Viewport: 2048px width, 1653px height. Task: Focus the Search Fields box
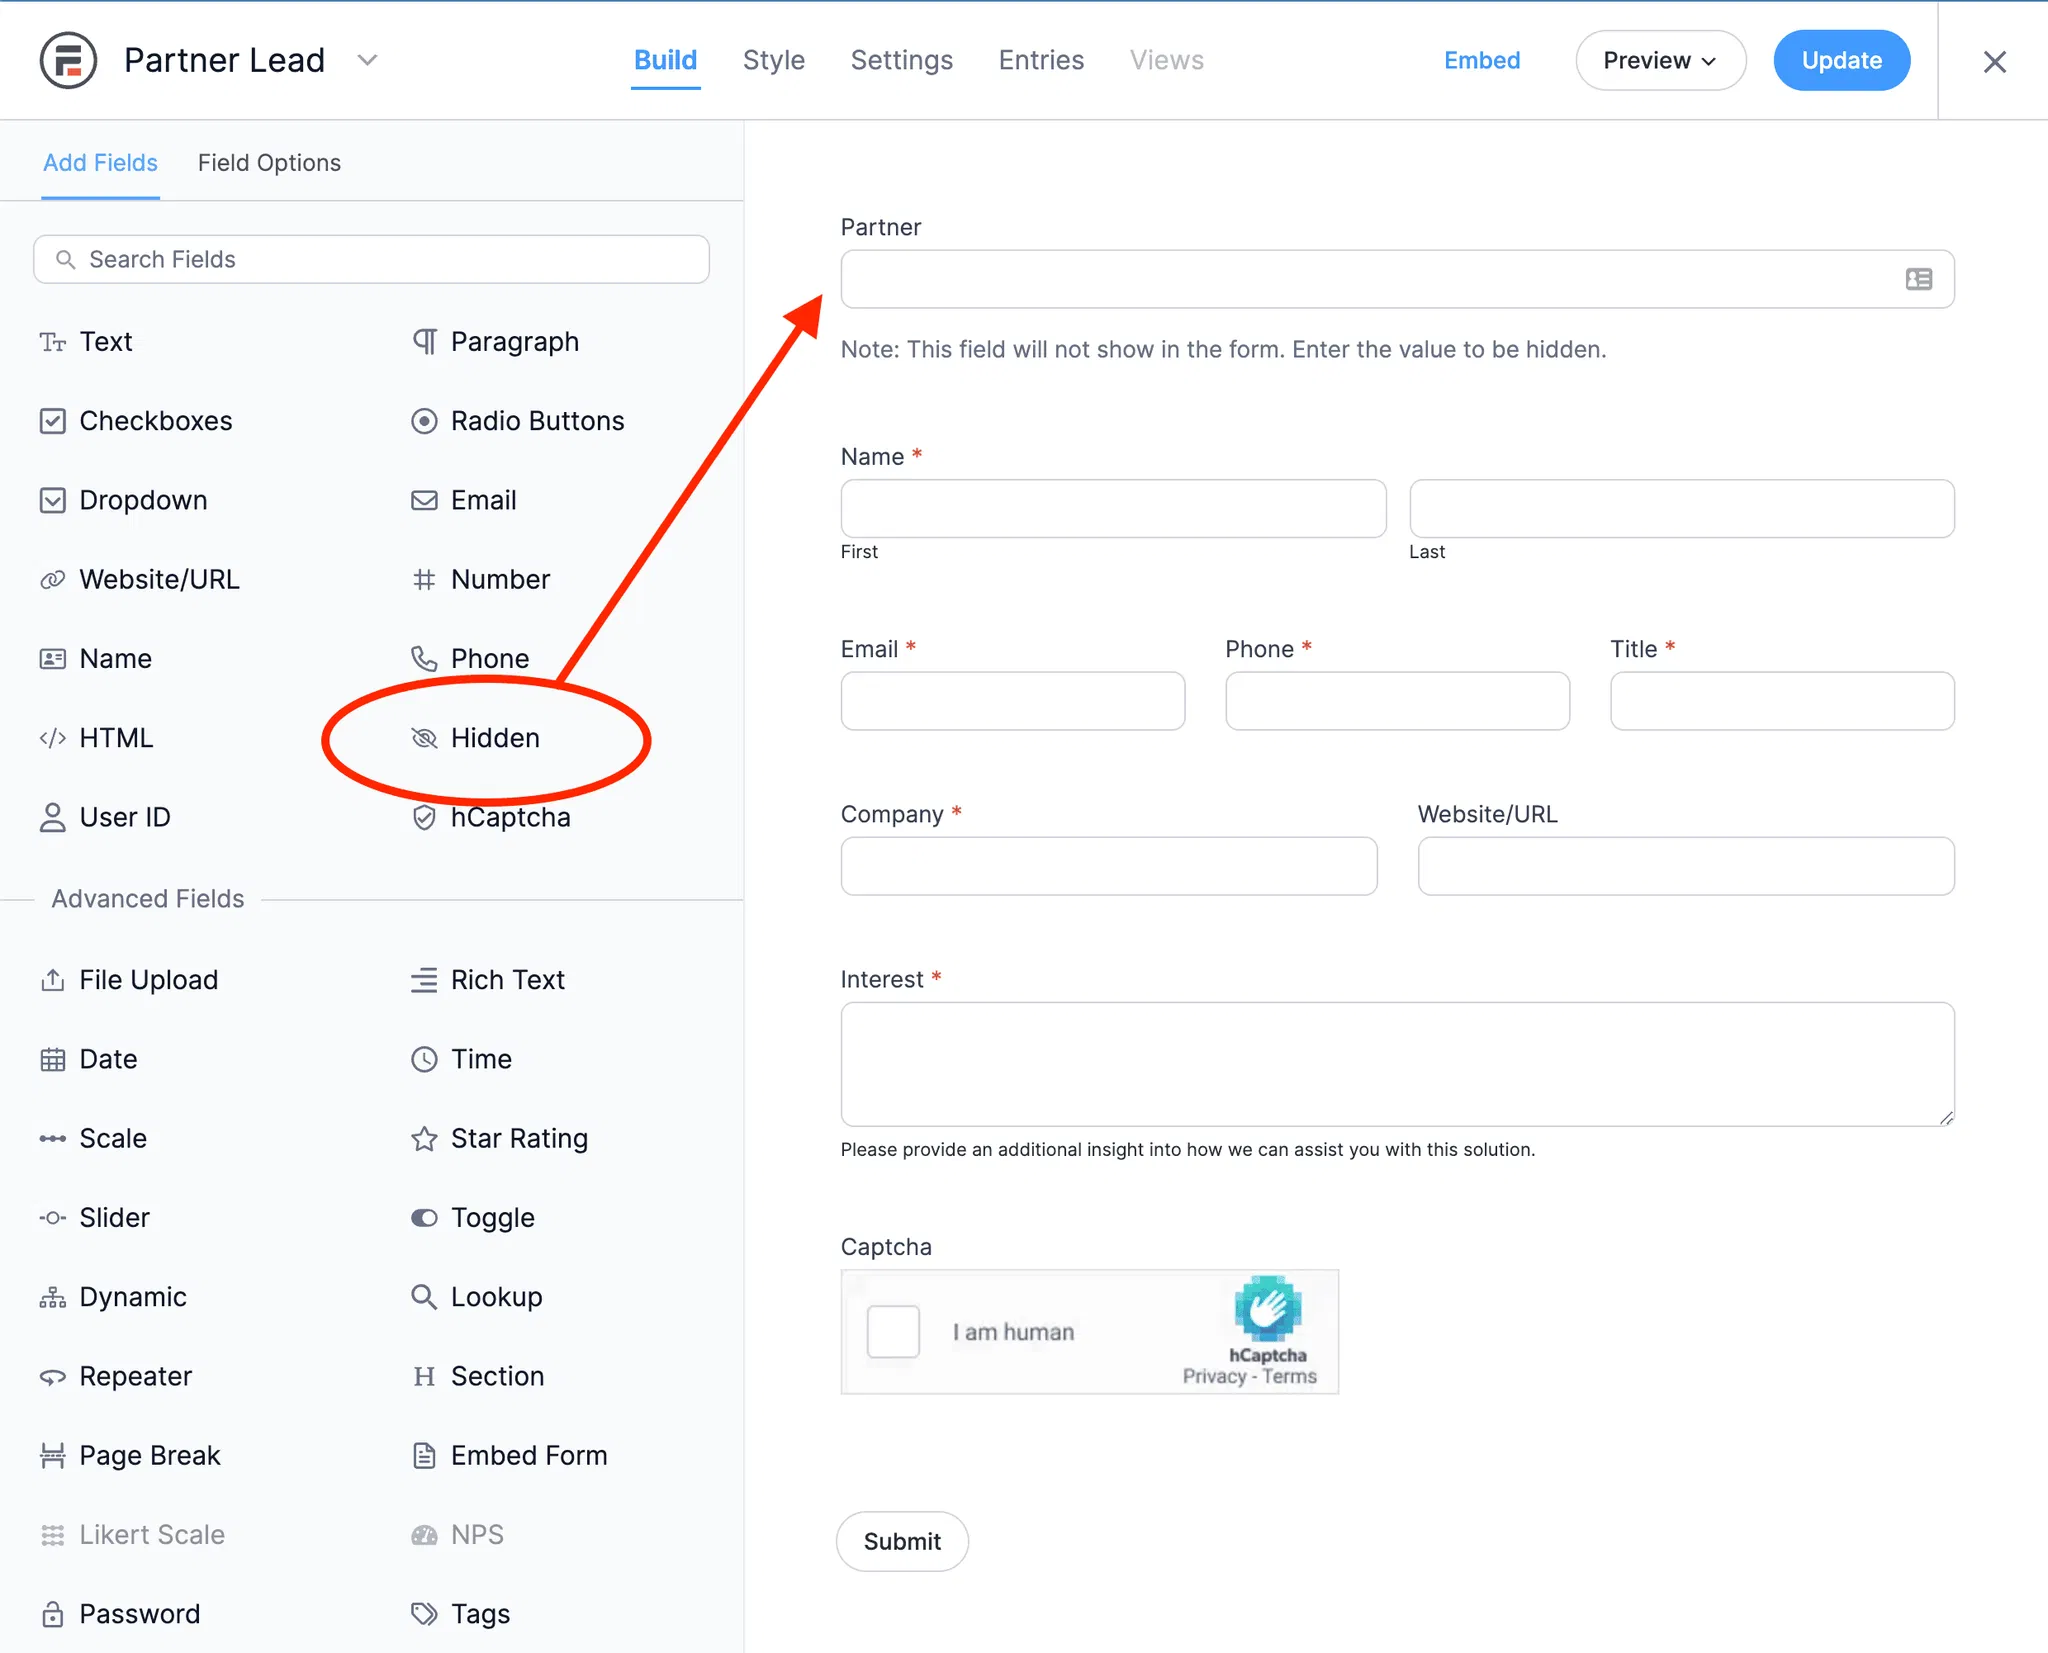(372, 260)
